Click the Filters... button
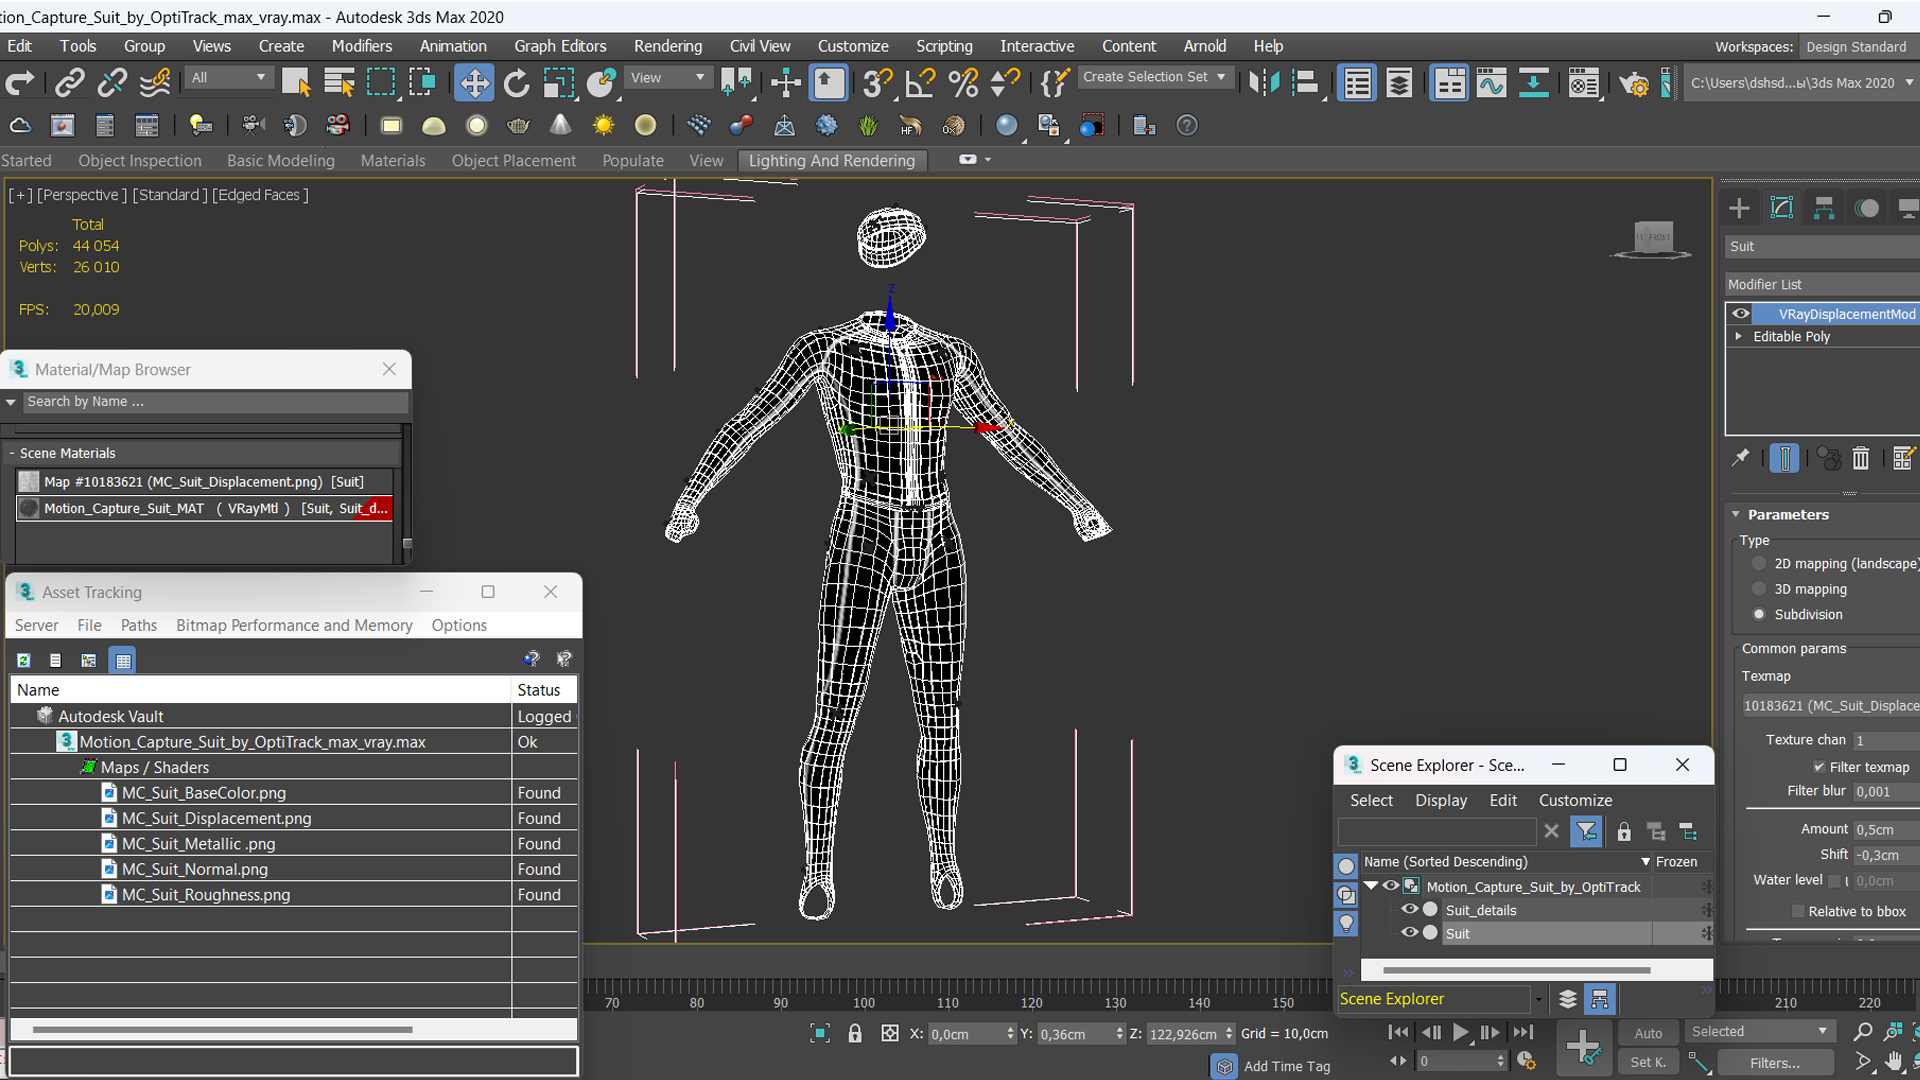The image size is (1920, 1080). pos(1775,1063)
